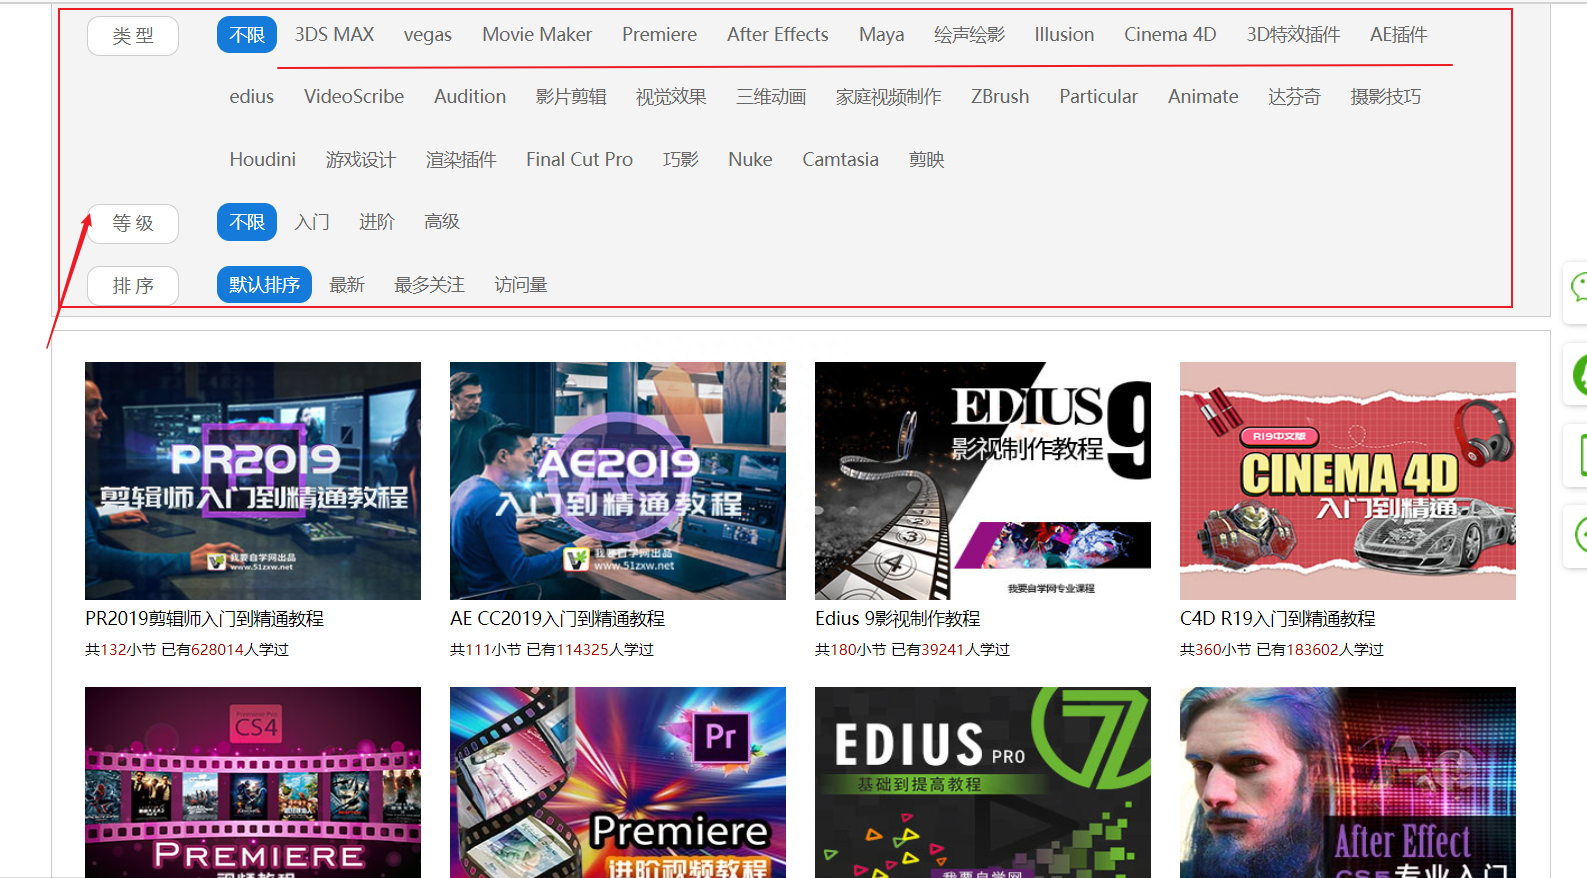Open the Cinema 4D R19 course thumbnail
Screen dimensions: 1587x878
1348,481
